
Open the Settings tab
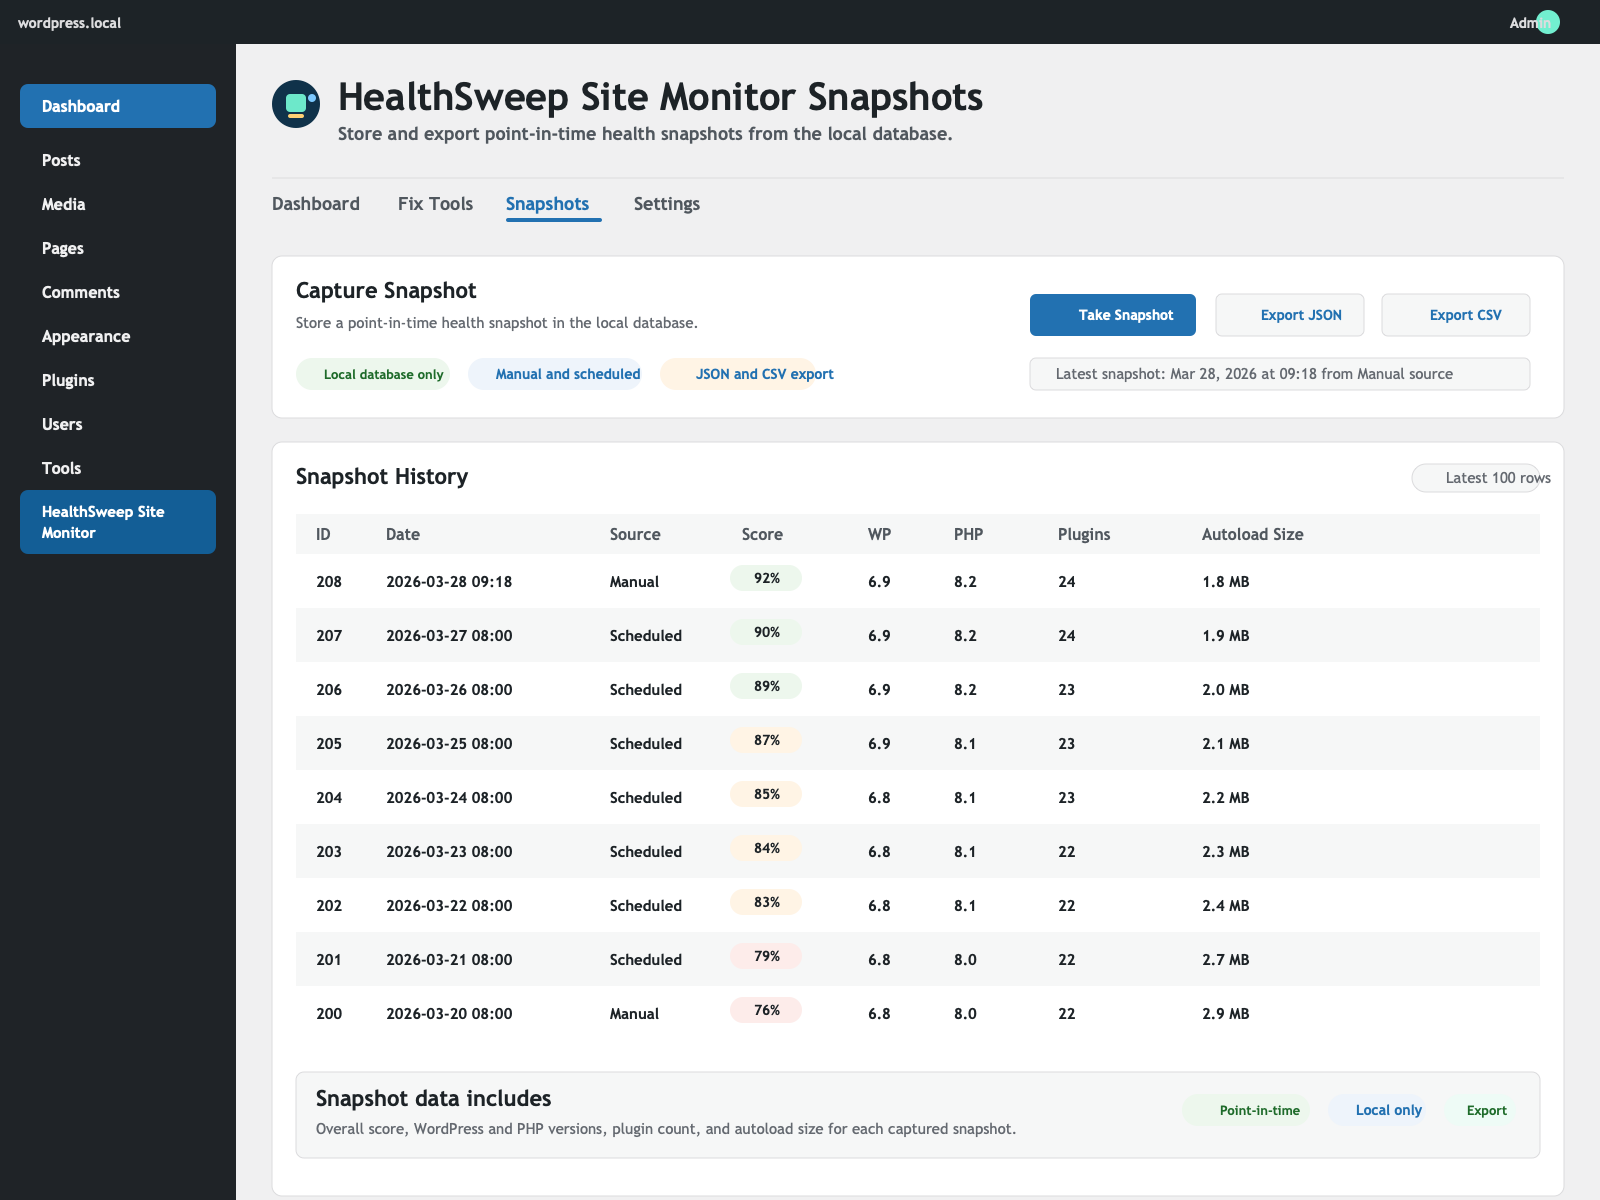click(666, 204)
